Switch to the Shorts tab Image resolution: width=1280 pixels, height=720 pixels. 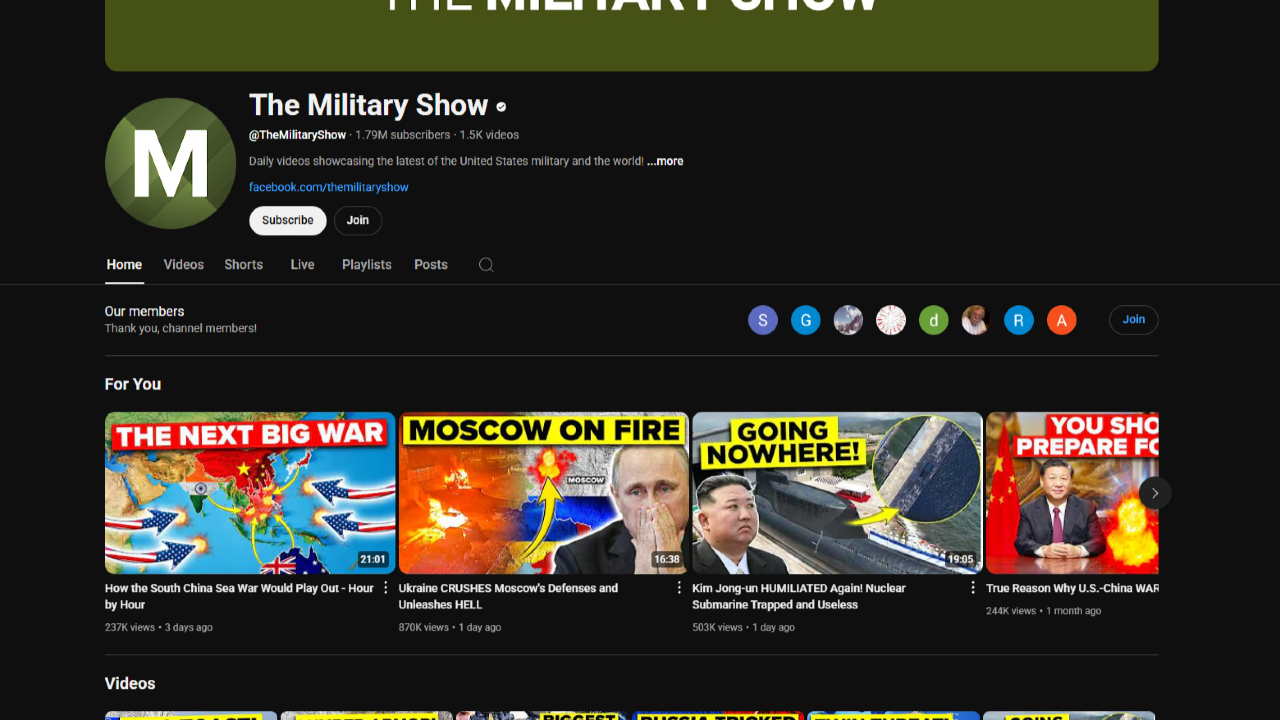243,264
